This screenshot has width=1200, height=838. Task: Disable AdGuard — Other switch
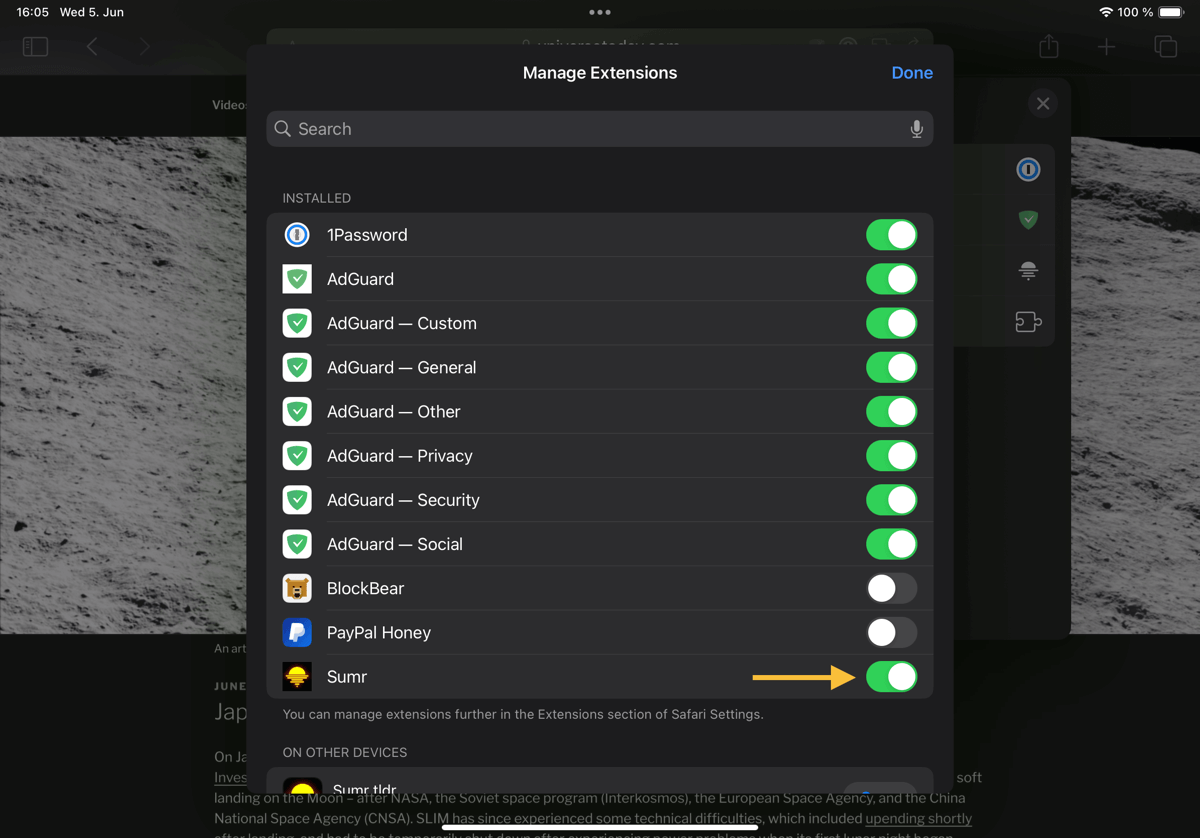891,411
